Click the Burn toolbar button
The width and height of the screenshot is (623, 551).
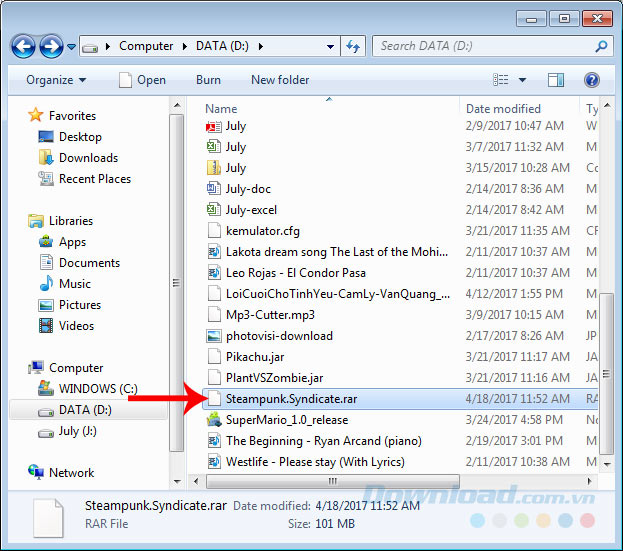click(x=208, y=80)
